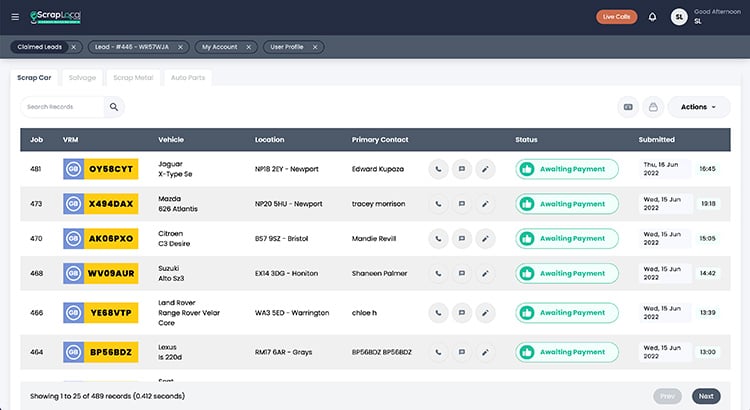
Task: Go to Next page of records
Action: pos(706,396)
